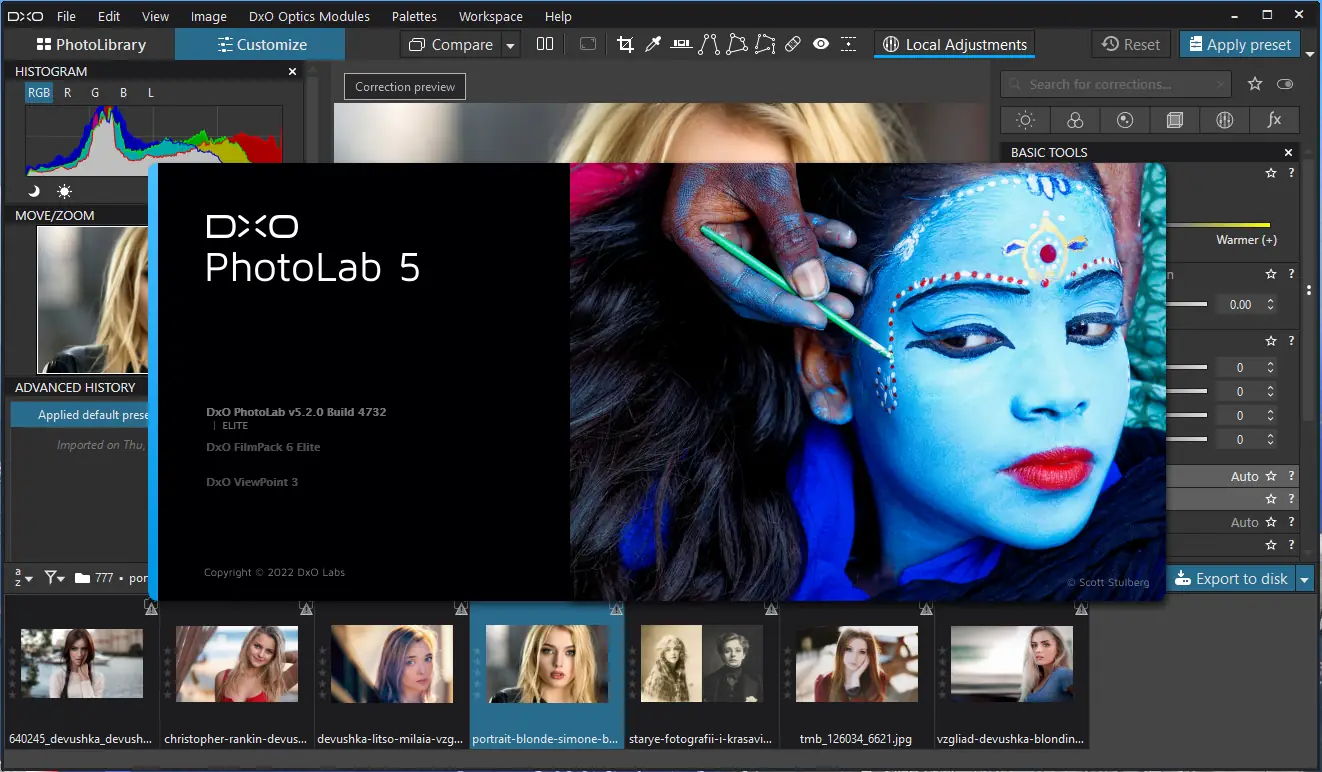This screenshot has width=1322, height=772.
Task: Expand the Export to disk dropdown arrow
Action: (1304, 579)
